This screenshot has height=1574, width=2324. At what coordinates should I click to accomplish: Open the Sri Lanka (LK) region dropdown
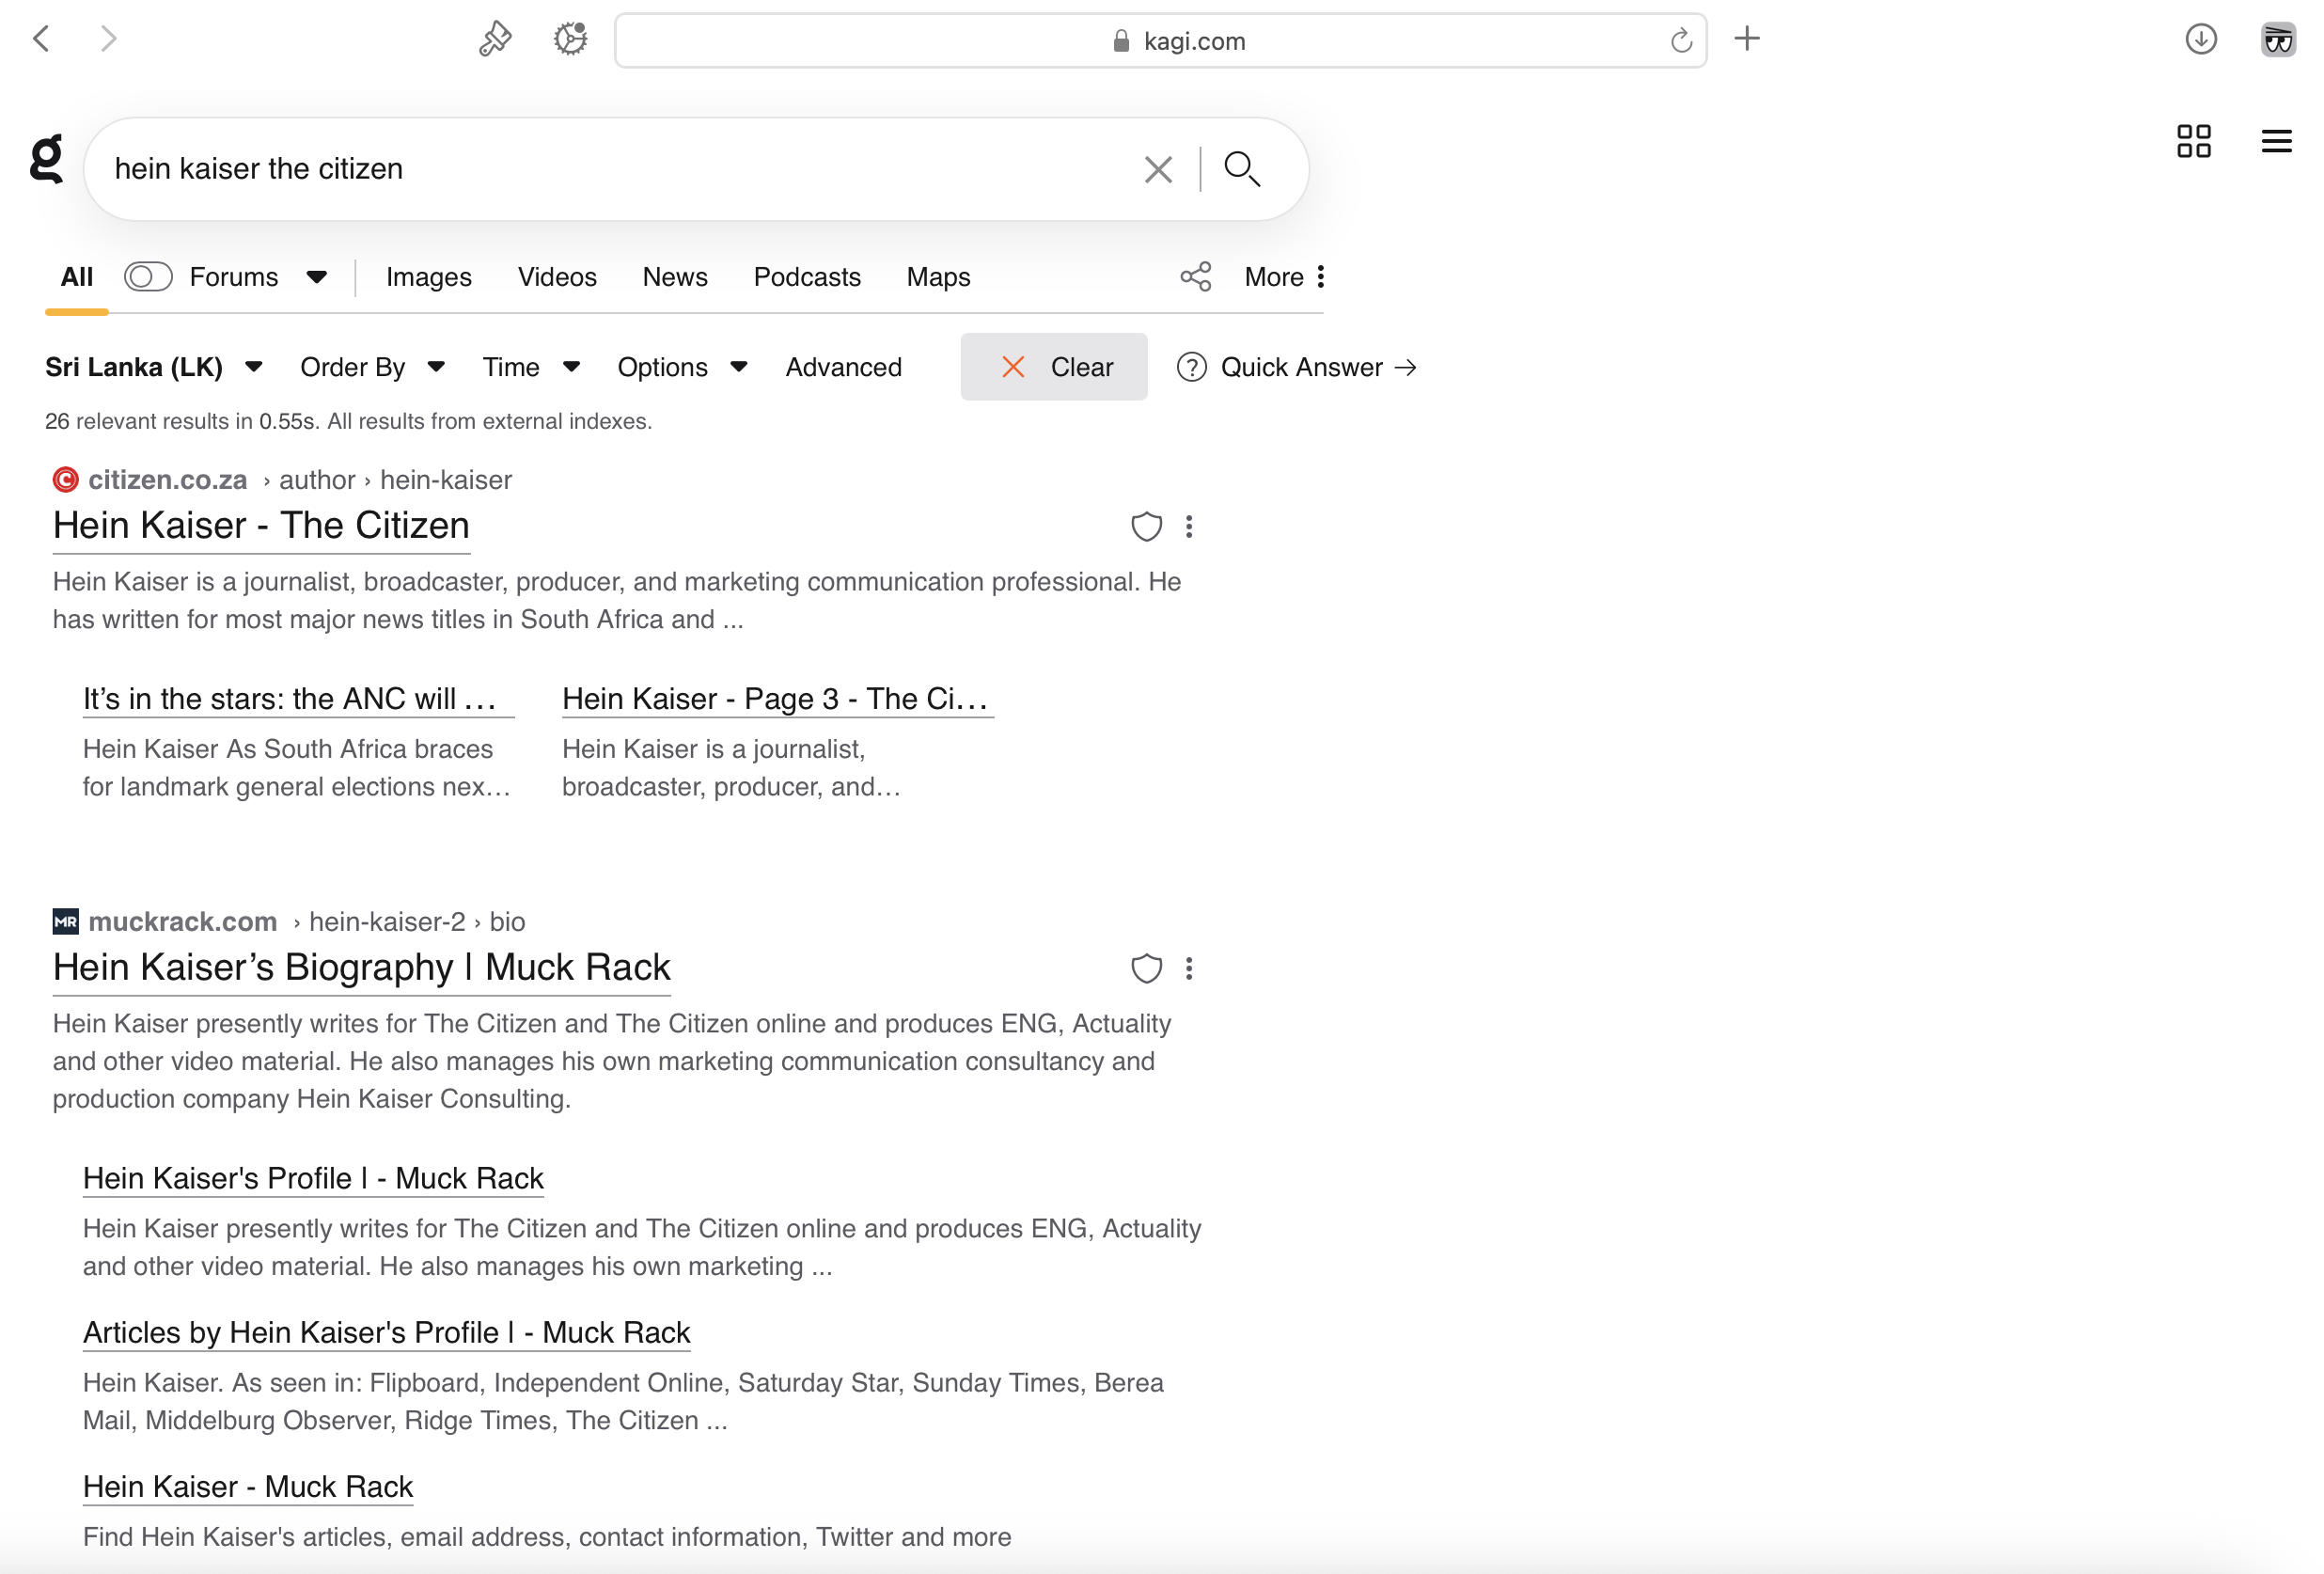(x=154, y=367)
